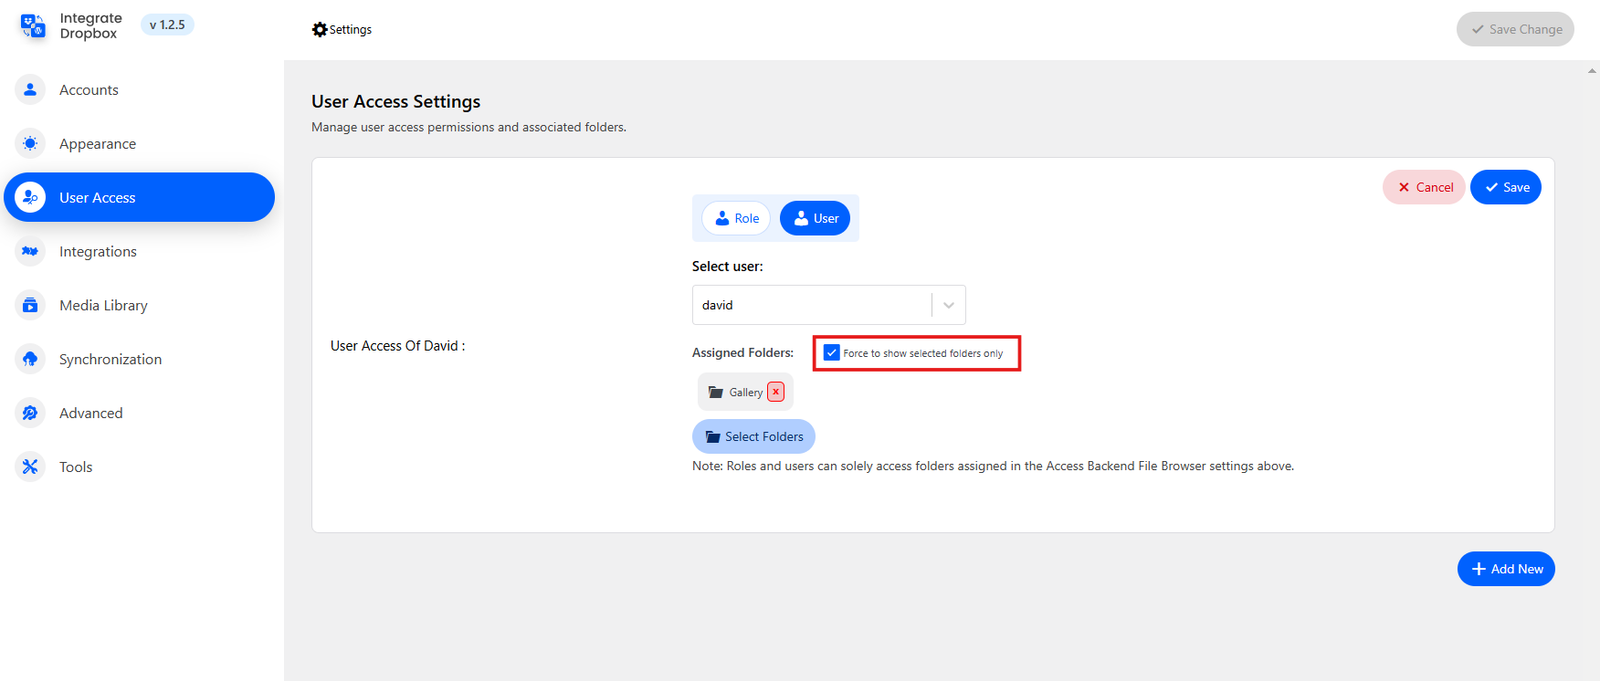Click the User Access Settings heading
This screenshot has height=681, width=1600.
396,102
